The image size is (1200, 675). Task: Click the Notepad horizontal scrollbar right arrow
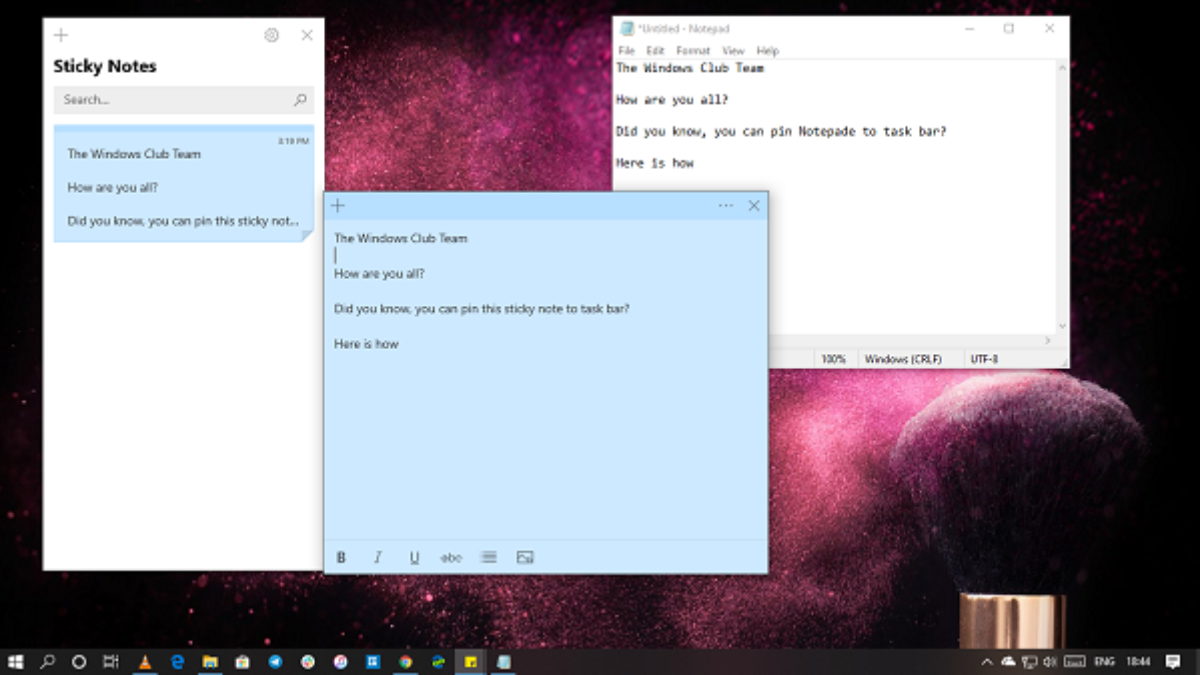click(1047, 341)
